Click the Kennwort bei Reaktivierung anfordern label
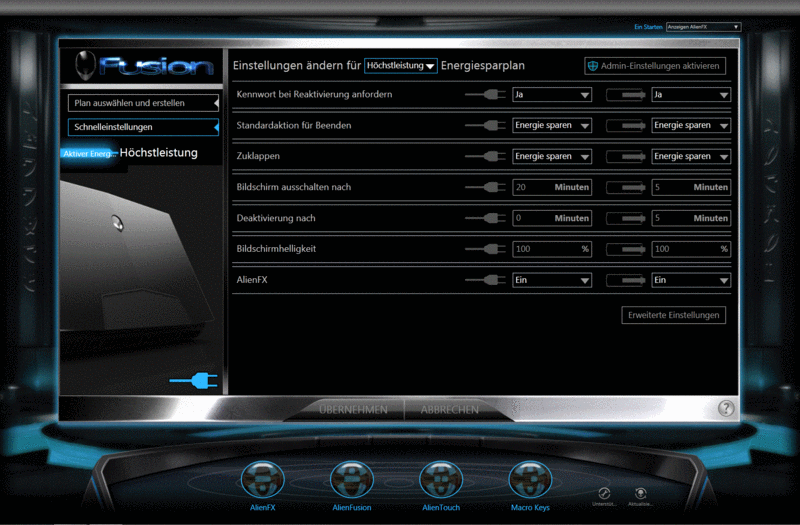 pyautogui.click(x=314, y=94)
